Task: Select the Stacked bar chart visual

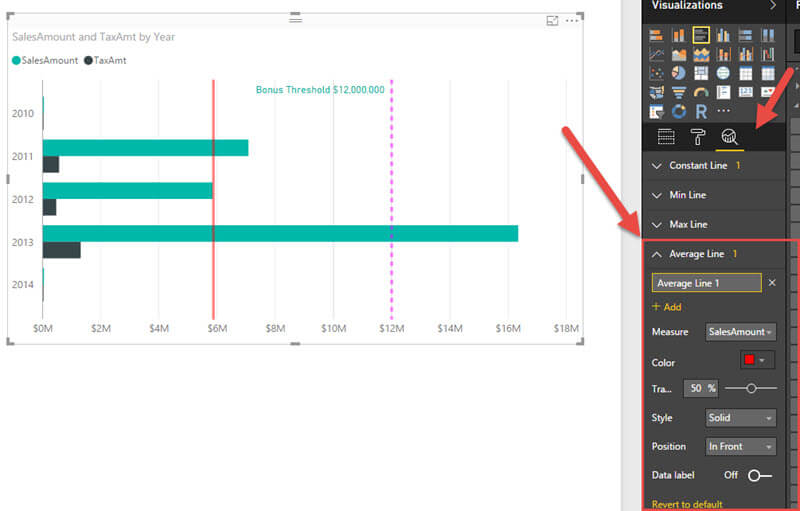Action: click(656, 35)
